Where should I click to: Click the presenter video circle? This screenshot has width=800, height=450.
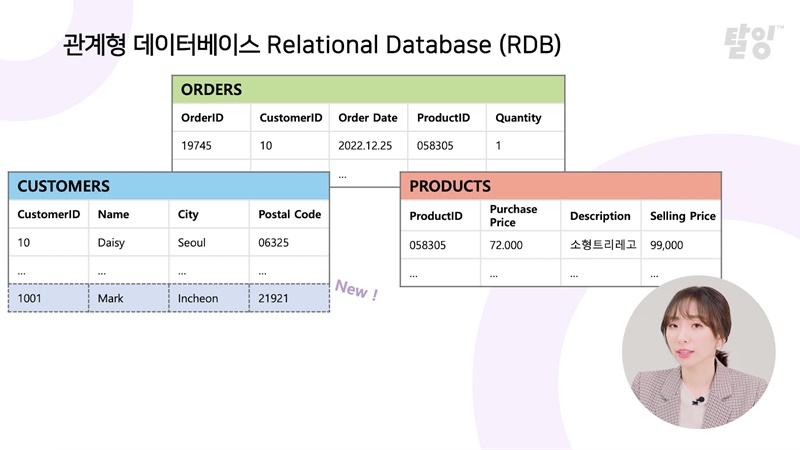coord(699,353)
